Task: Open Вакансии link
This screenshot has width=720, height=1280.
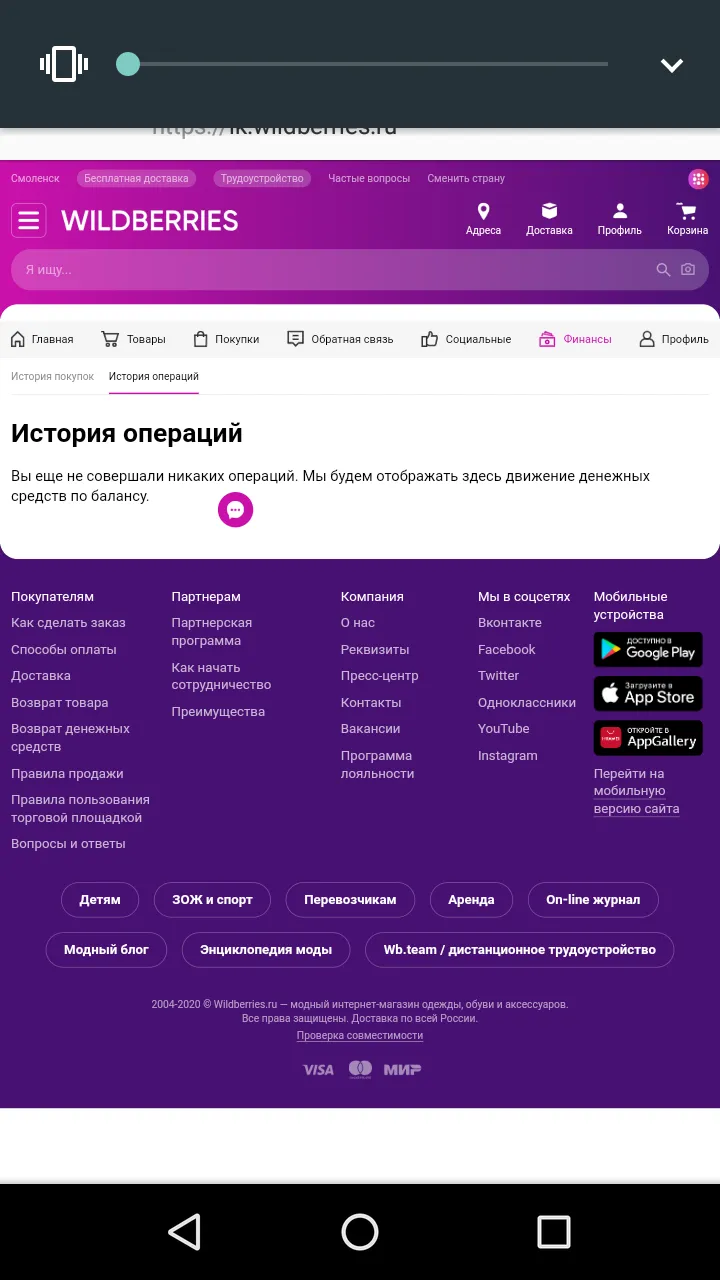Action: (x=370, y=729)
